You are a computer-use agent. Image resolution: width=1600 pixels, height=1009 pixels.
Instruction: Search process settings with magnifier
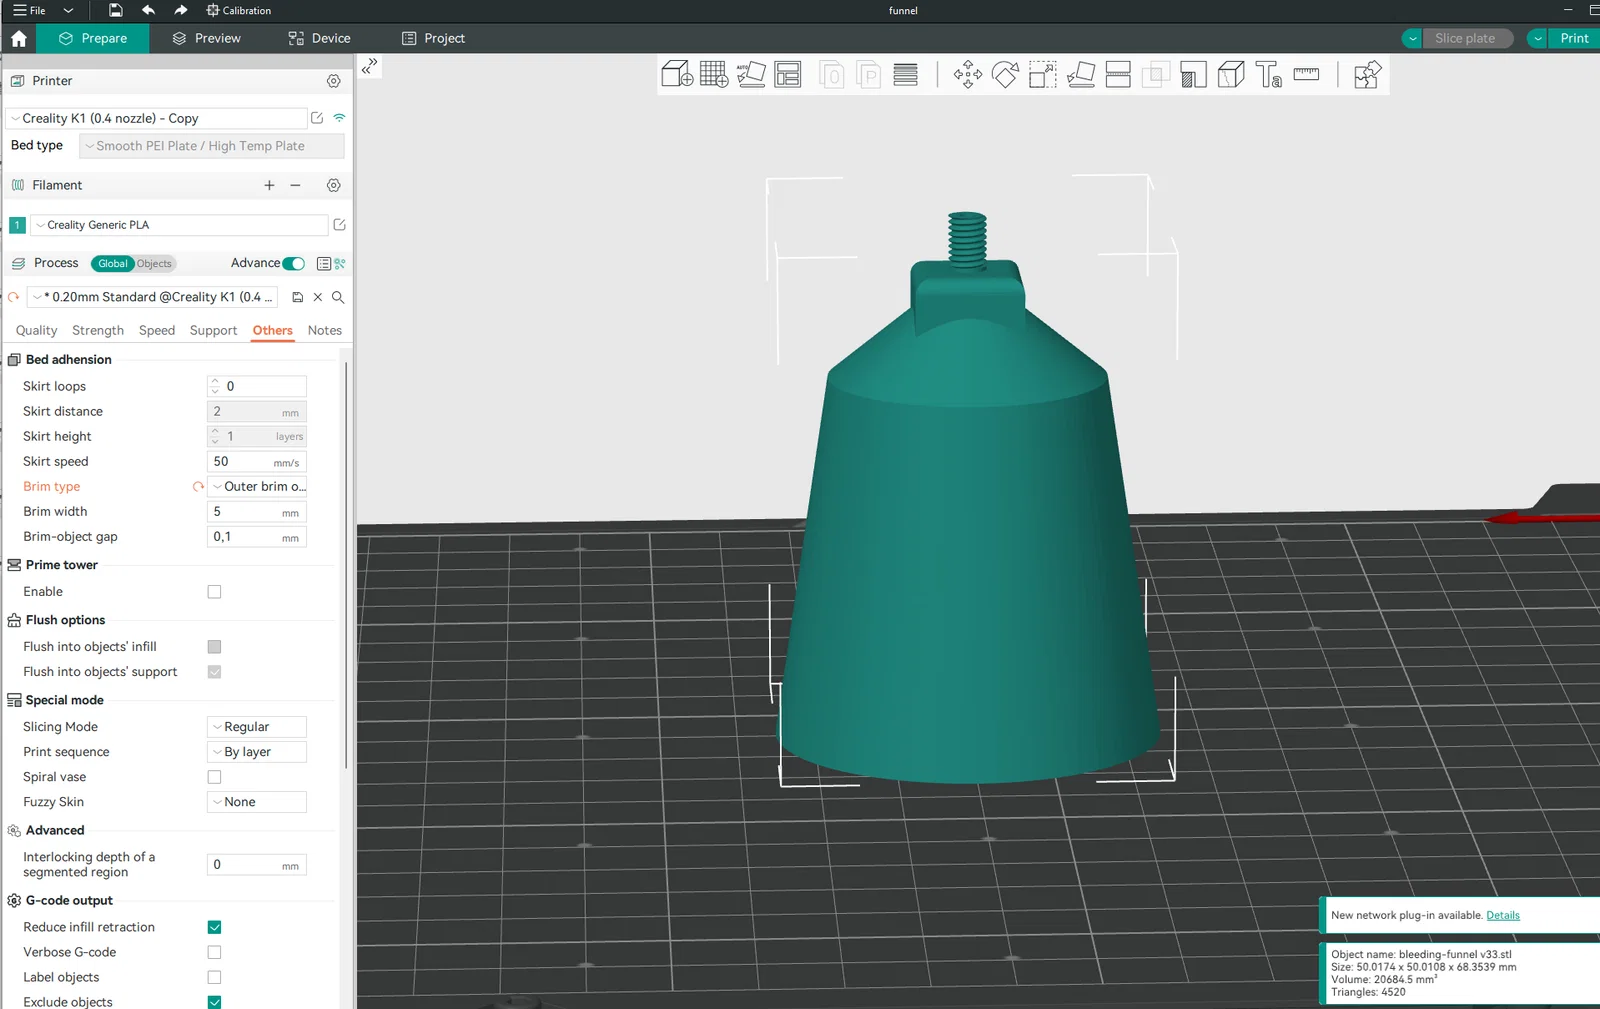(x=338, y=297)
